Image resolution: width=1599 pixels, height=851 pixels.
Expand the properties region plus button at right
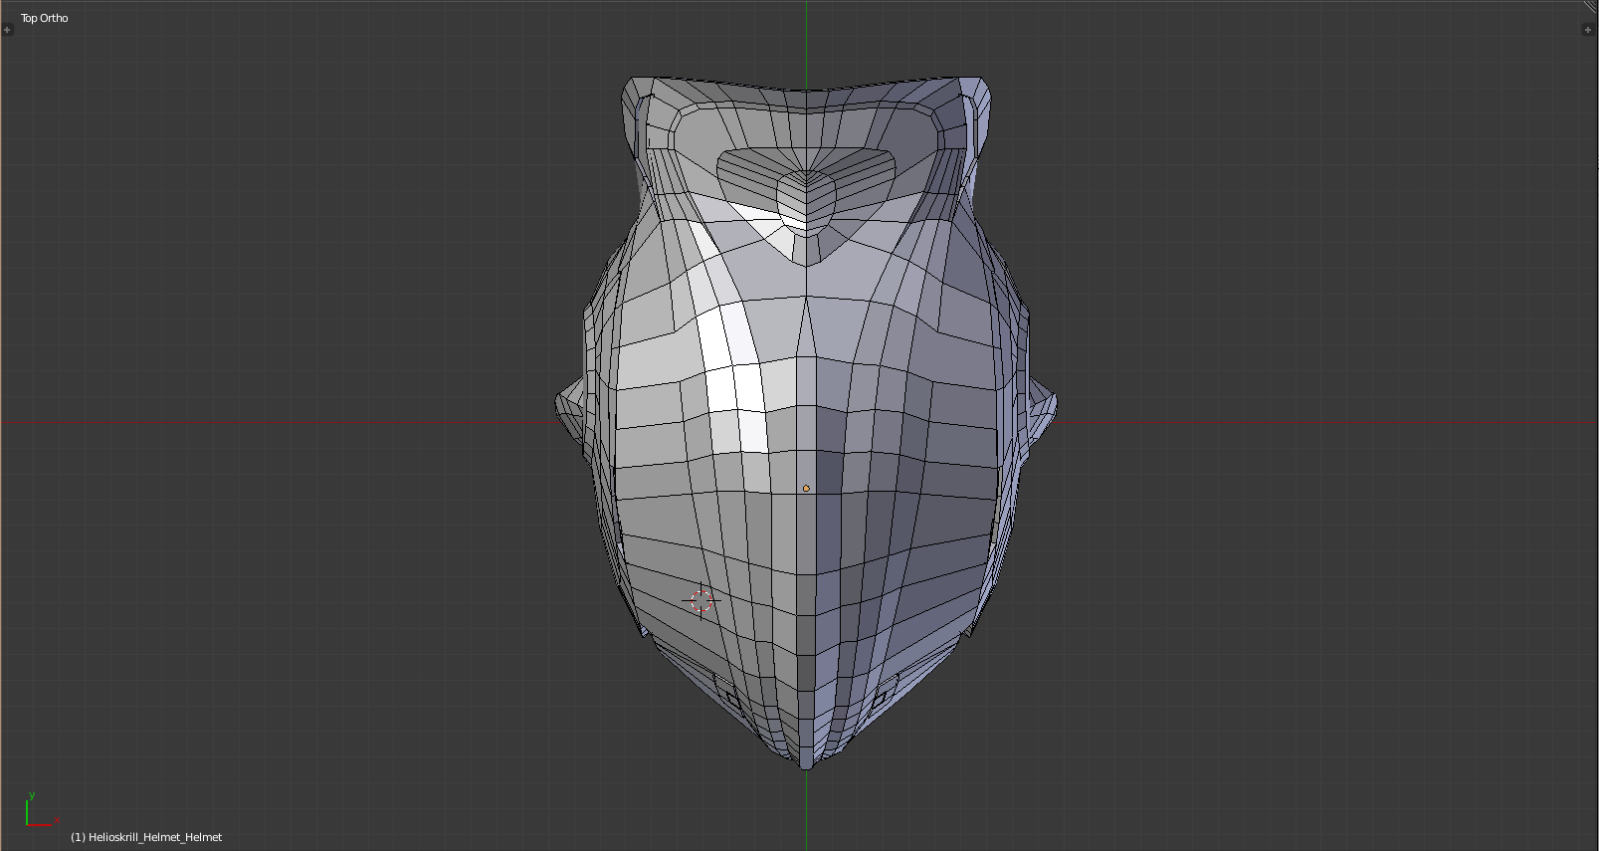point(1587,30)
